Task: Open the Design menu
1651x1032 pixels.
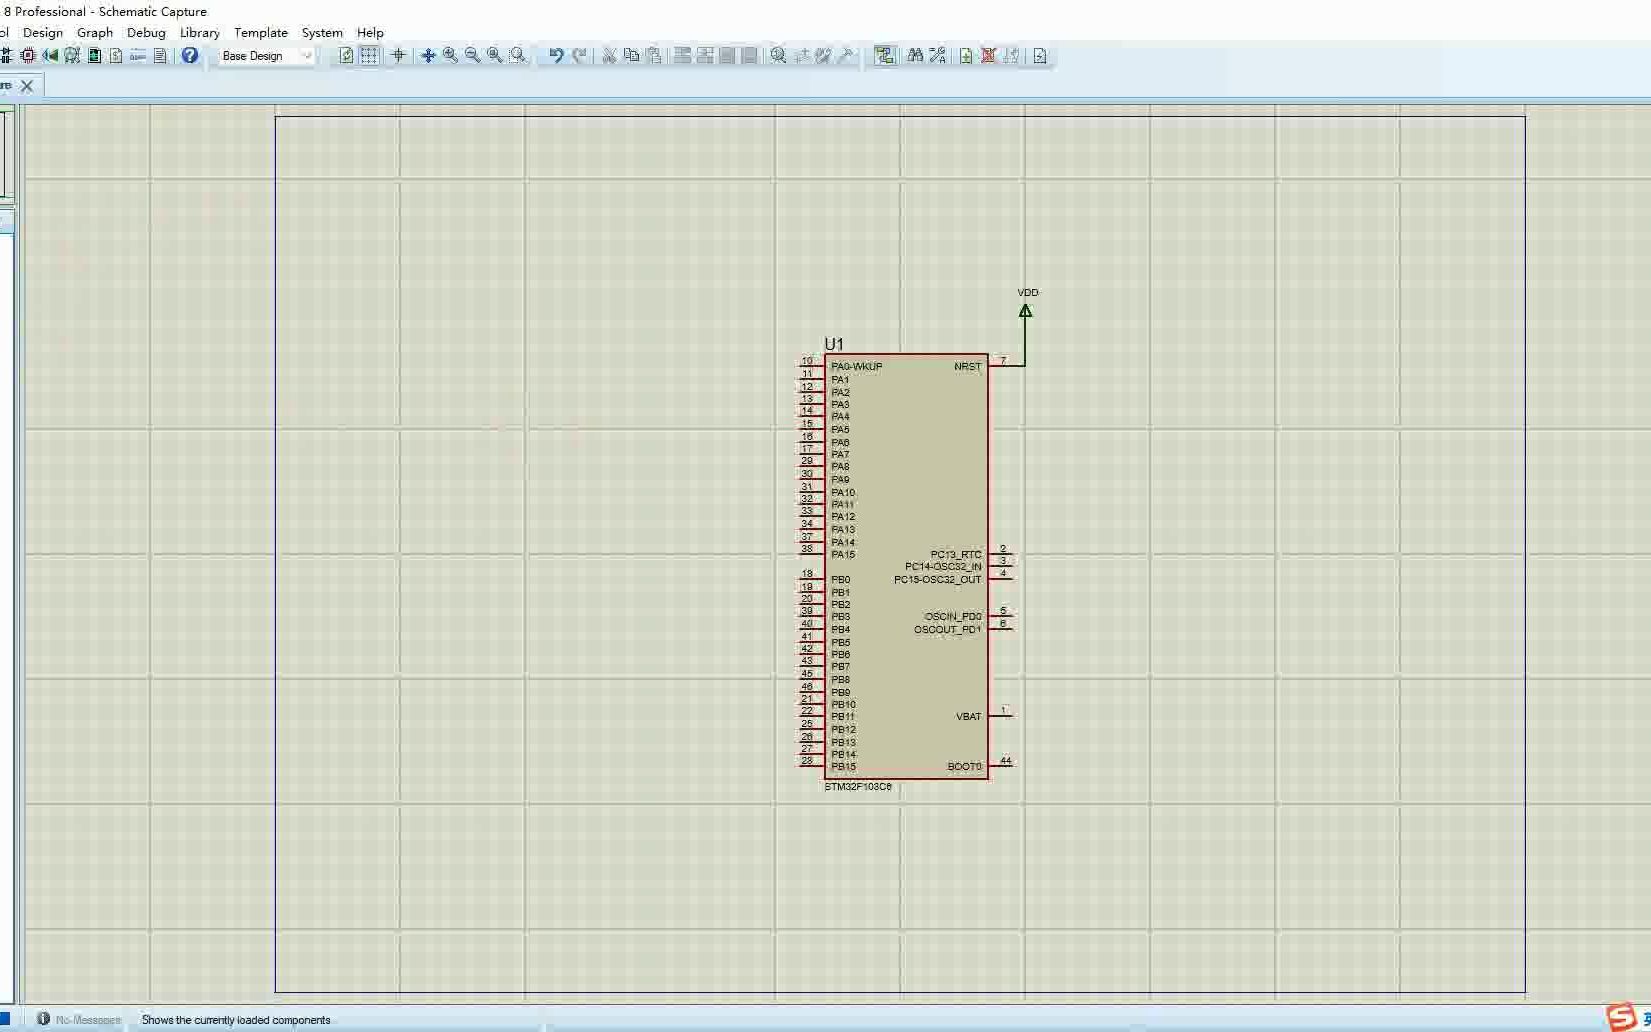Action: (x=42, y=32)
